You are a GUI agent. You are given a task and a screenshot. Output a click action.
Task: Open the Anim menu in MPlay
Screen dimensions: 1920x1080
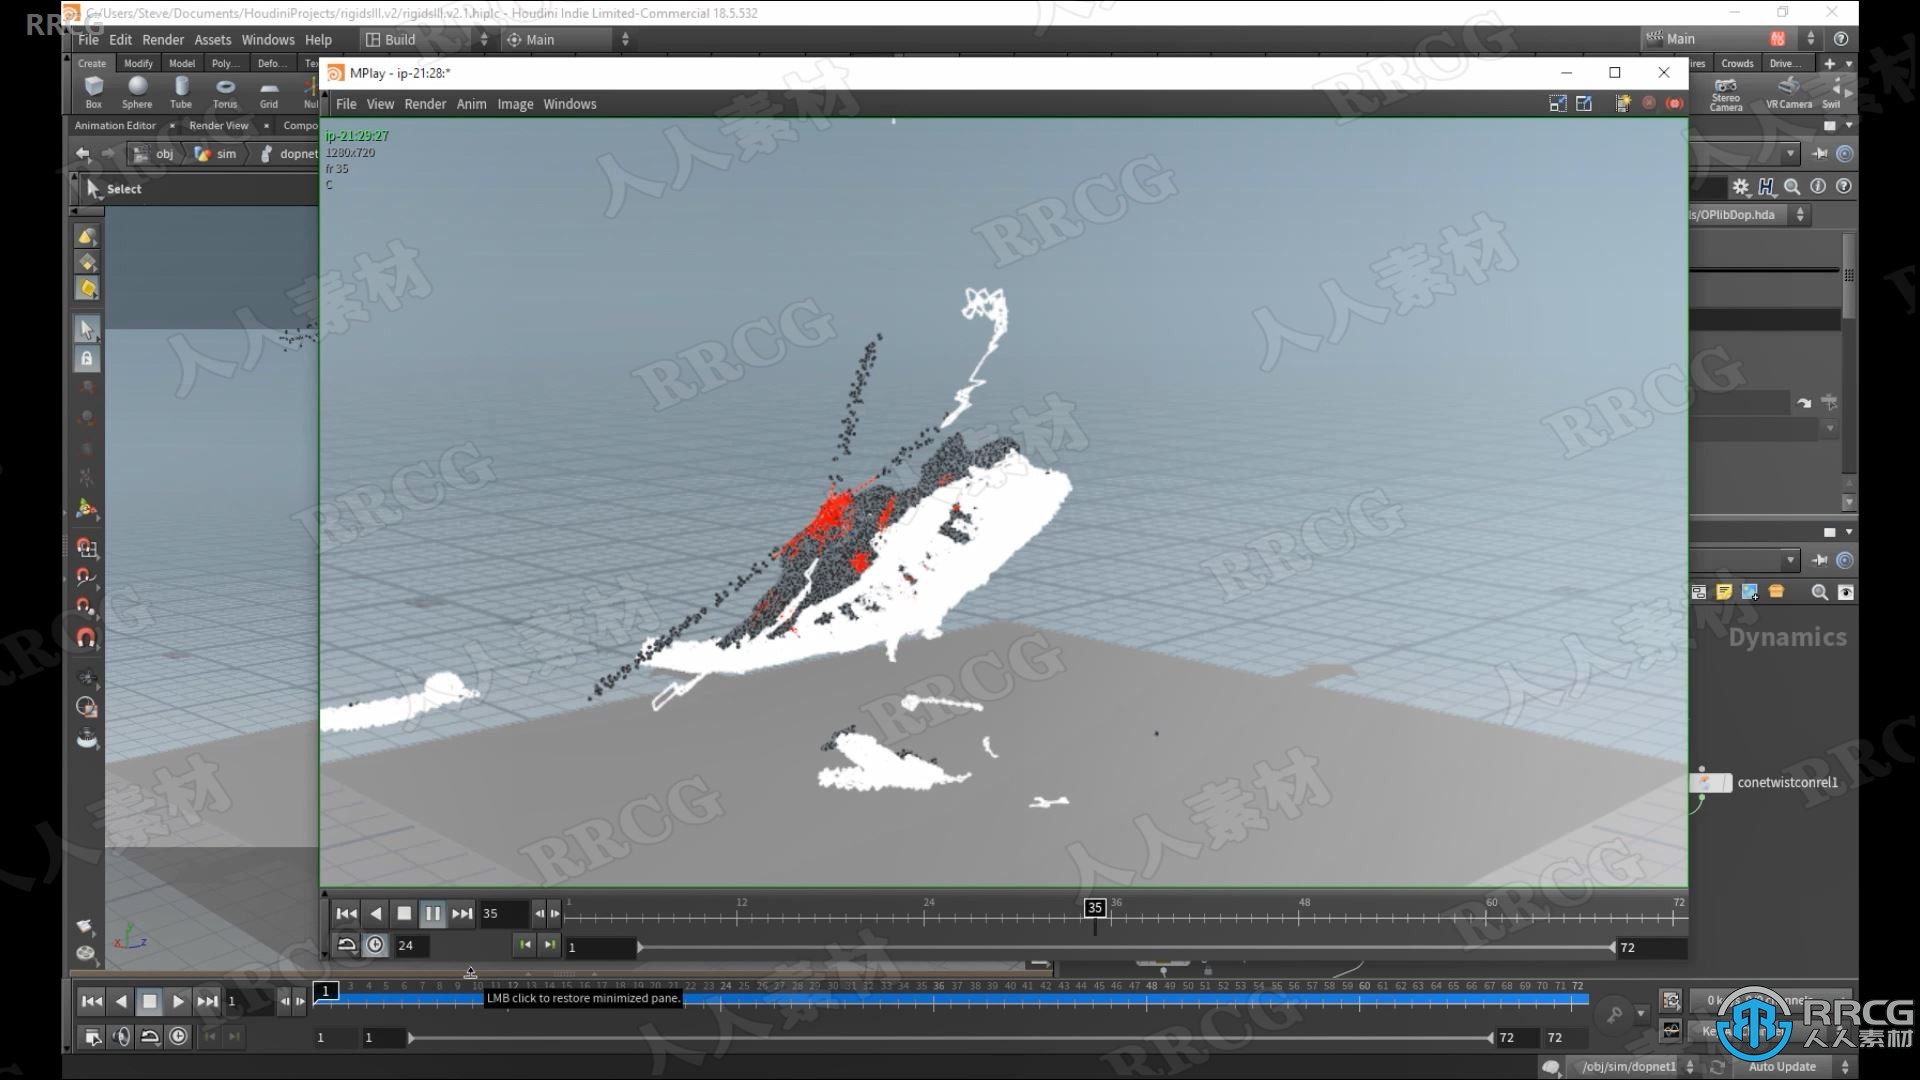pyautogui.click(x=471, y=104)
